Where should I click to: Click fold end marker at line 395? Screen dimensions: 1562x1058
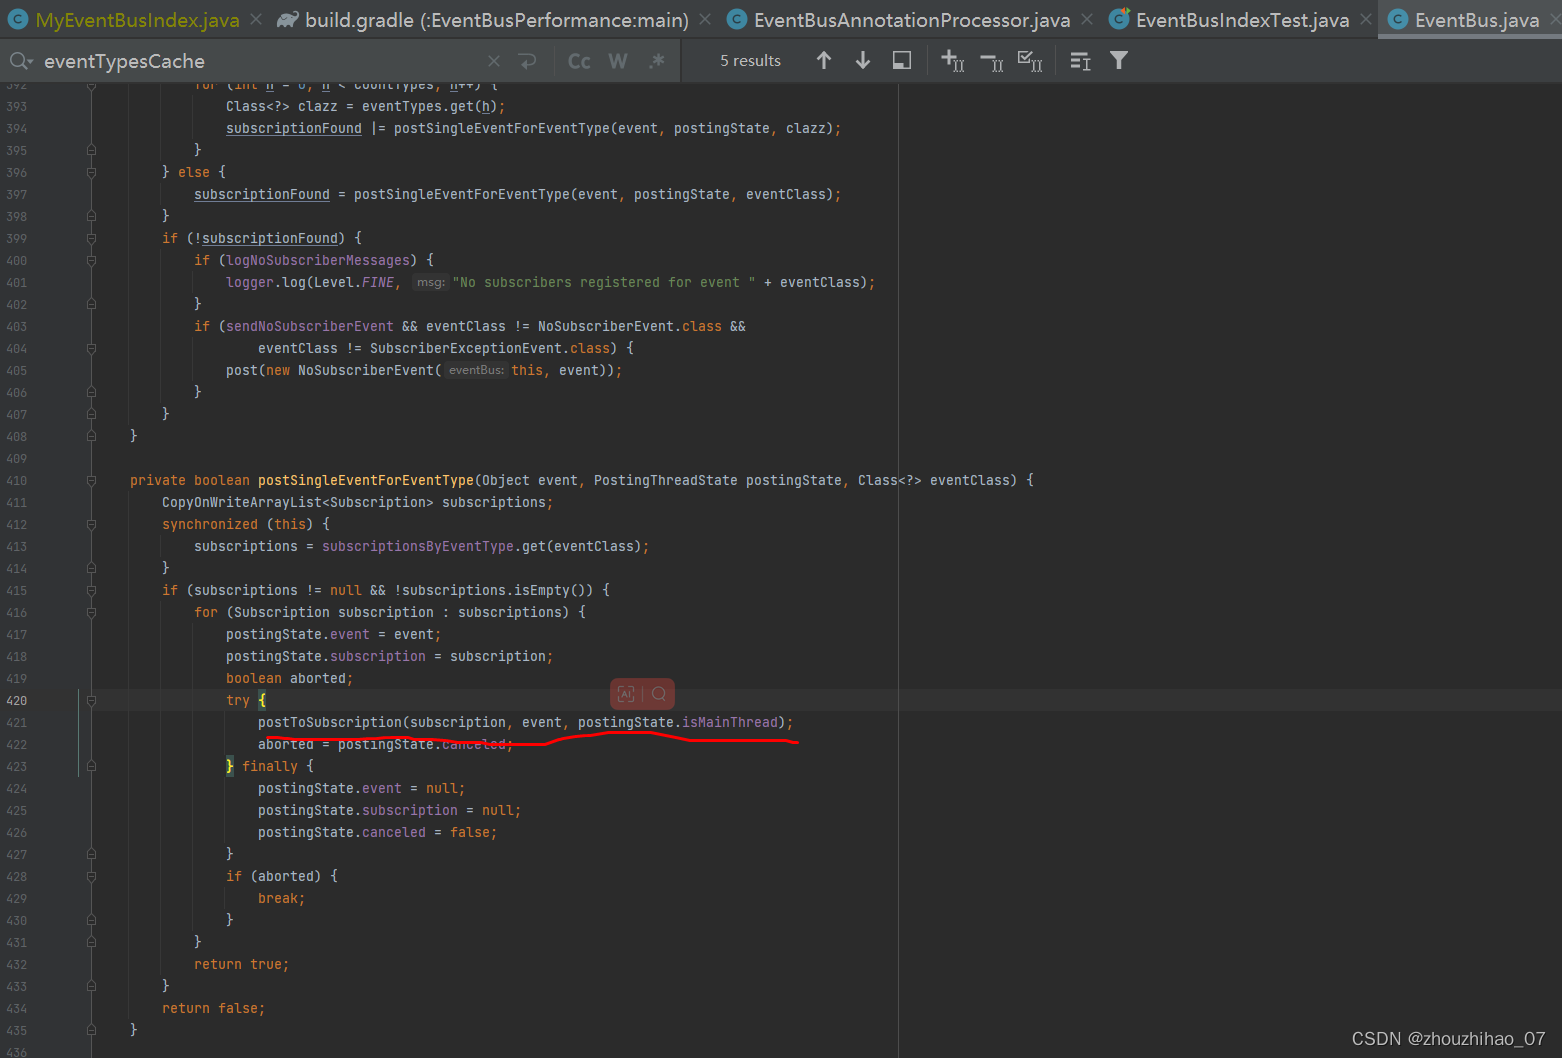coord(91,150)
